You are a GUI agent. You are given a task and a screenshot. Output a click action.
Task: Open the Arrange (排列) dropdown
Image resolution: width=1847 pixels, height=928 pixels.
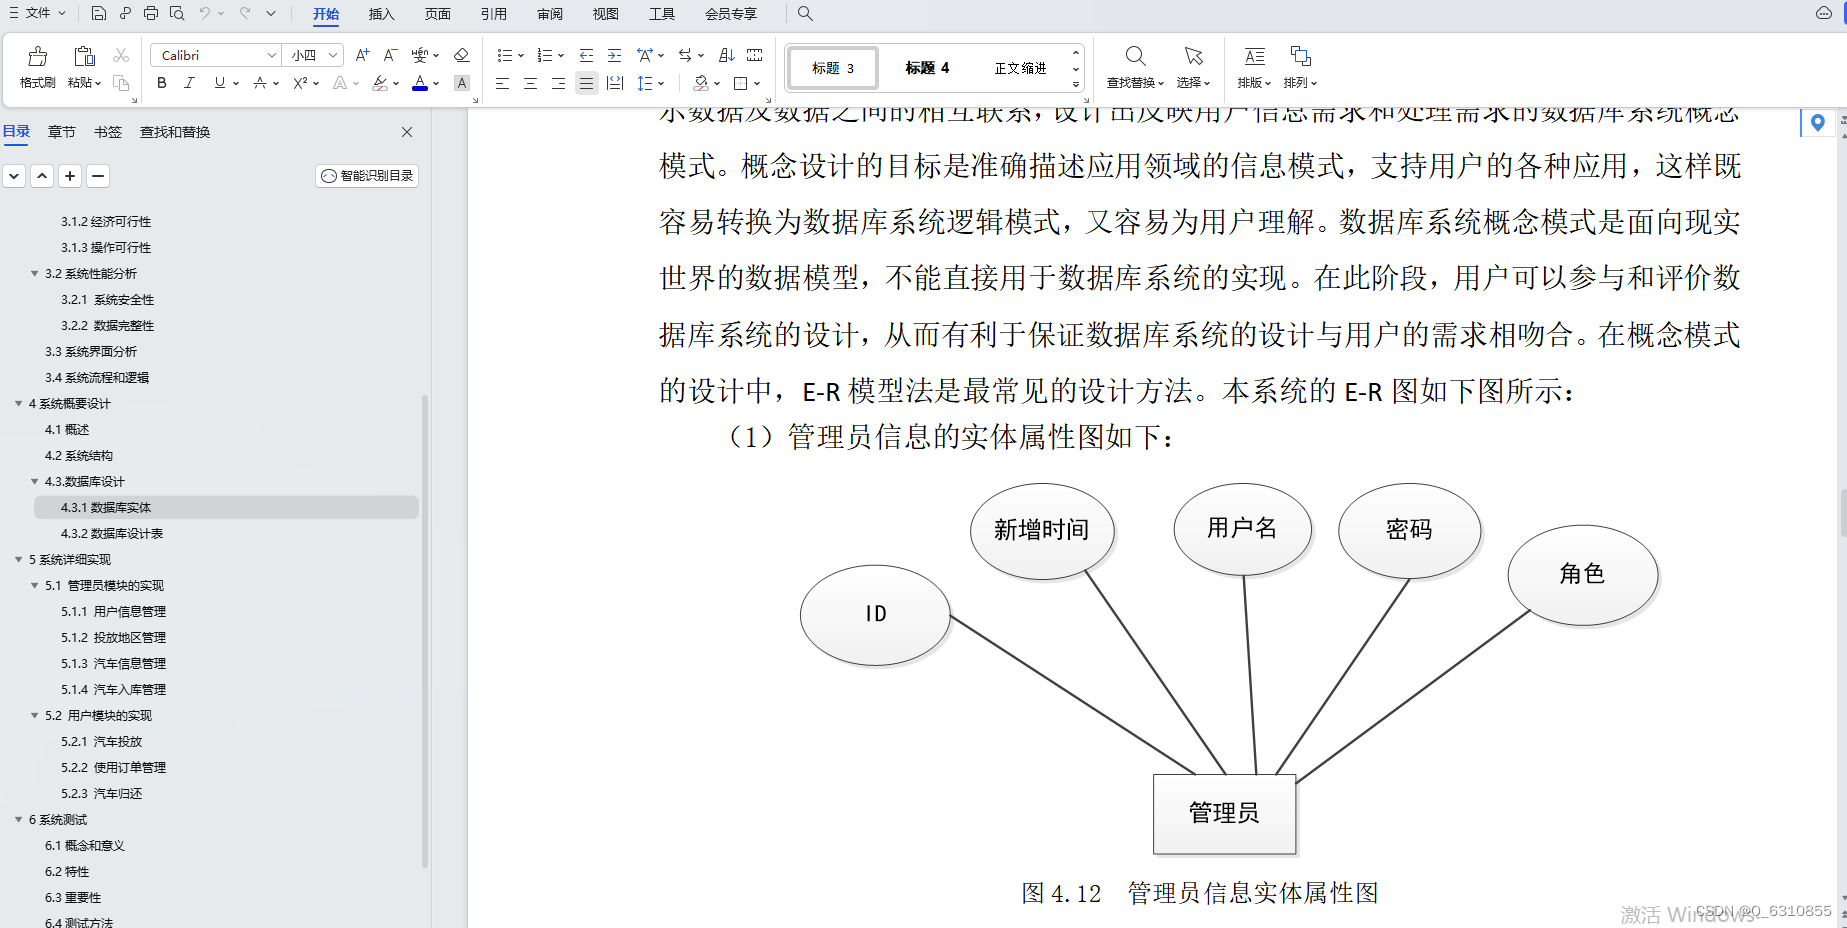(1300, 67)
